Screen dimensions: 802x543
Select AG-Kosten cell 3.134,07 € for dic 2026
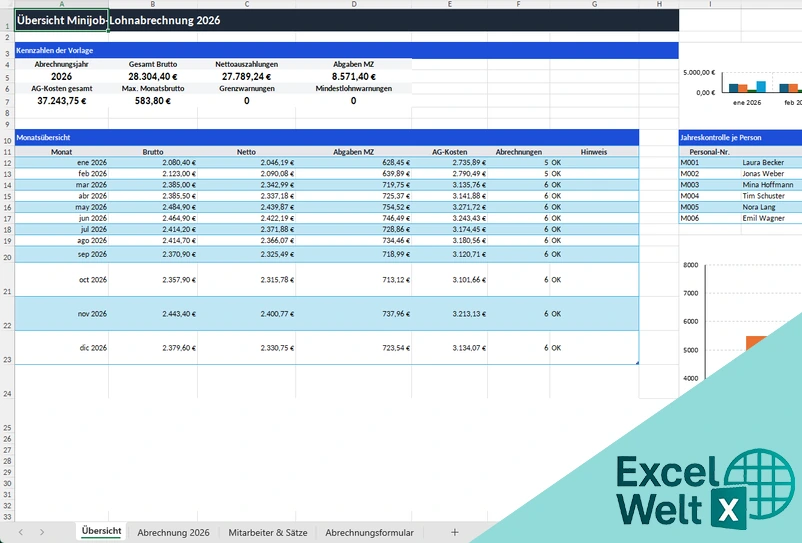[x=450, y=348]
